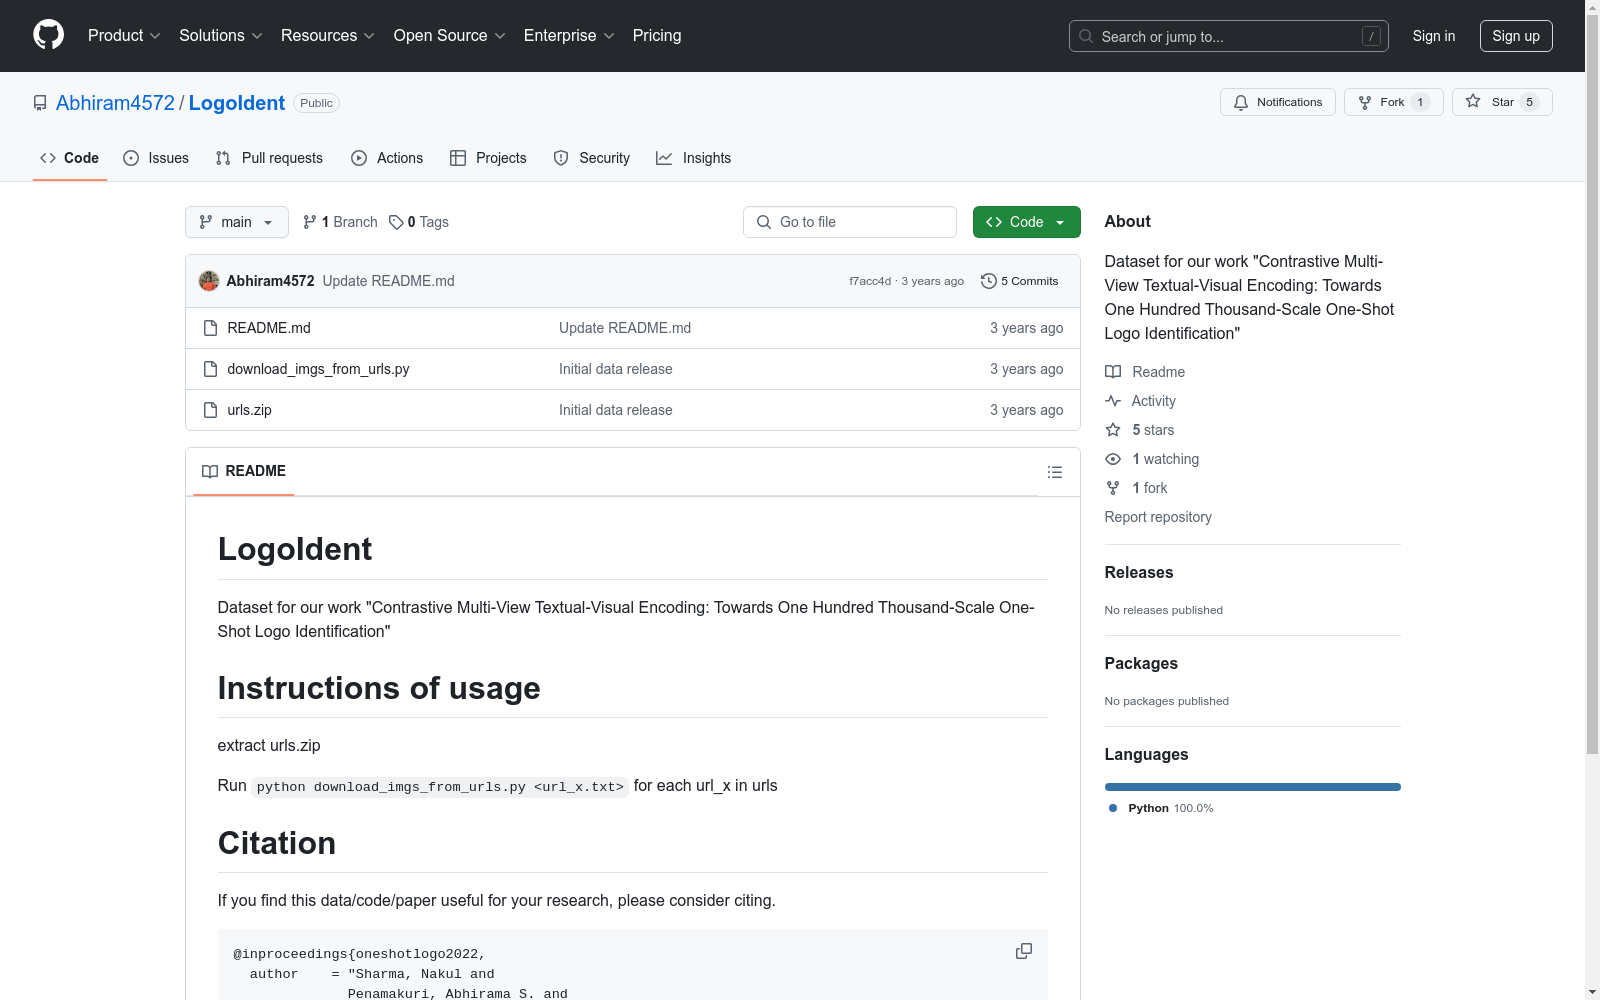Click the Citation heading

point(277,843)
